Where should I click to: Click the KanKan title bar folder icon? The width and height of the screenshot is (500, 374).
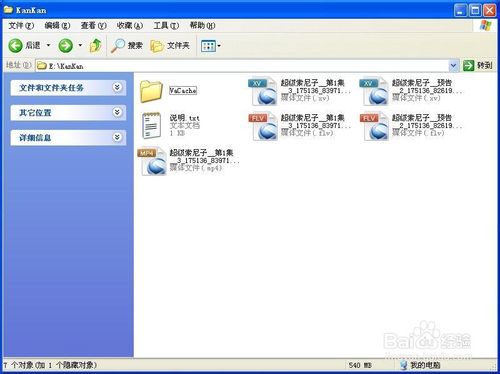point(8,10)
